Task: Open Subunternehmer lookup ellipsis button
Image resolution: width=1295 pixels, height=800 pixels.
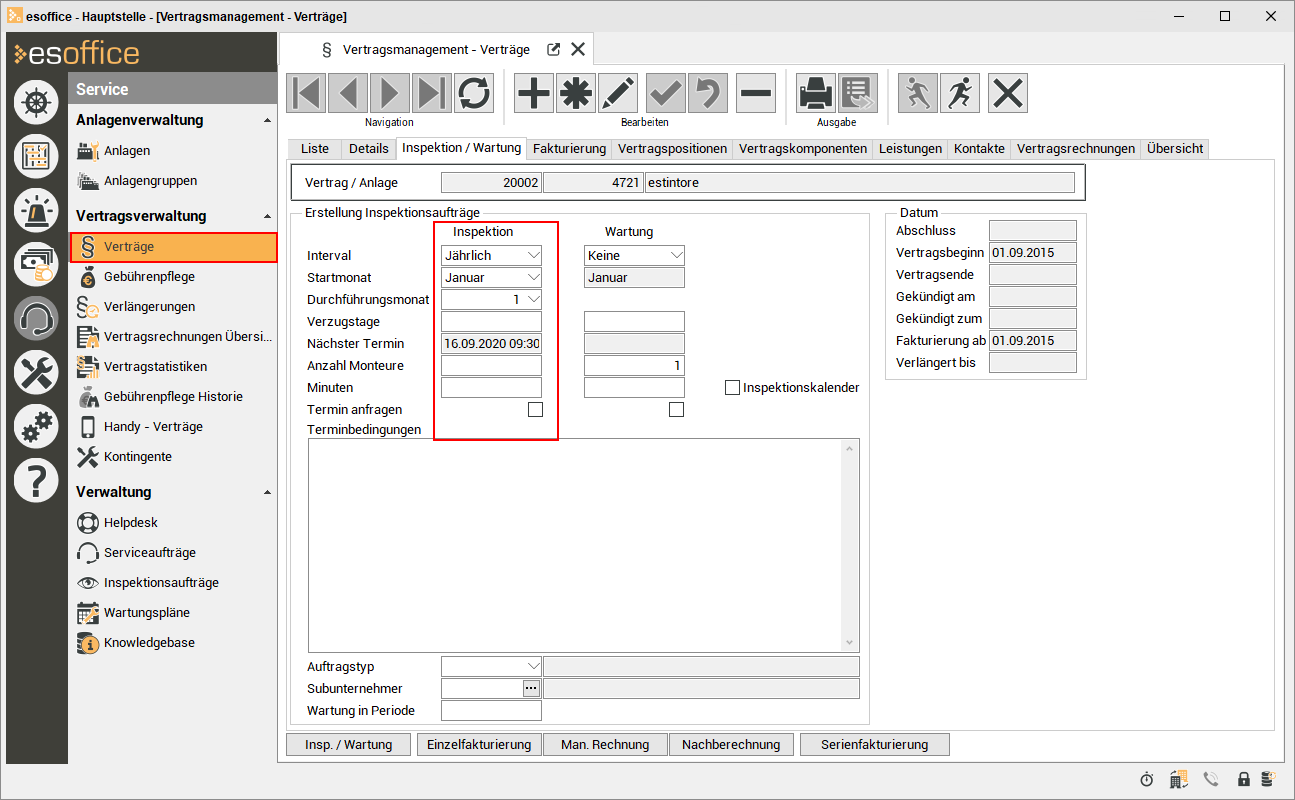Action: (531, 688)
